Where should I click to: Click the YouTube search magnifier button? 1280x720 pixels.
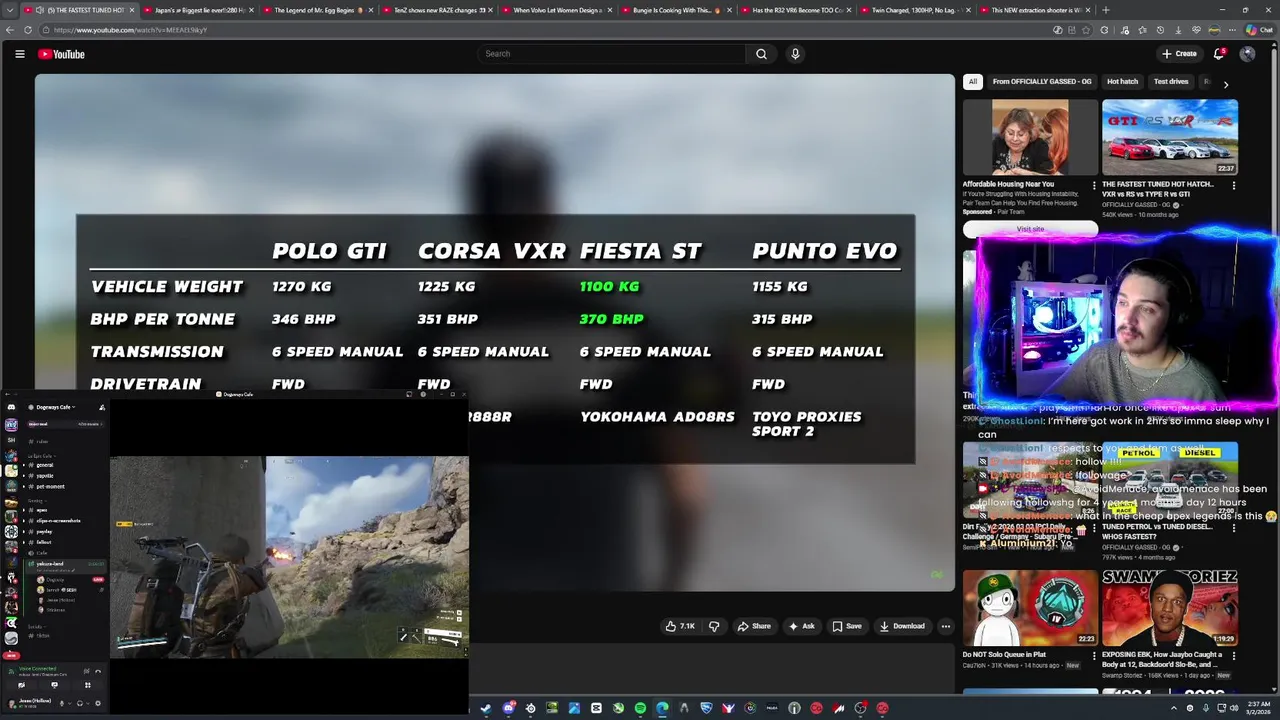(761, 54)
